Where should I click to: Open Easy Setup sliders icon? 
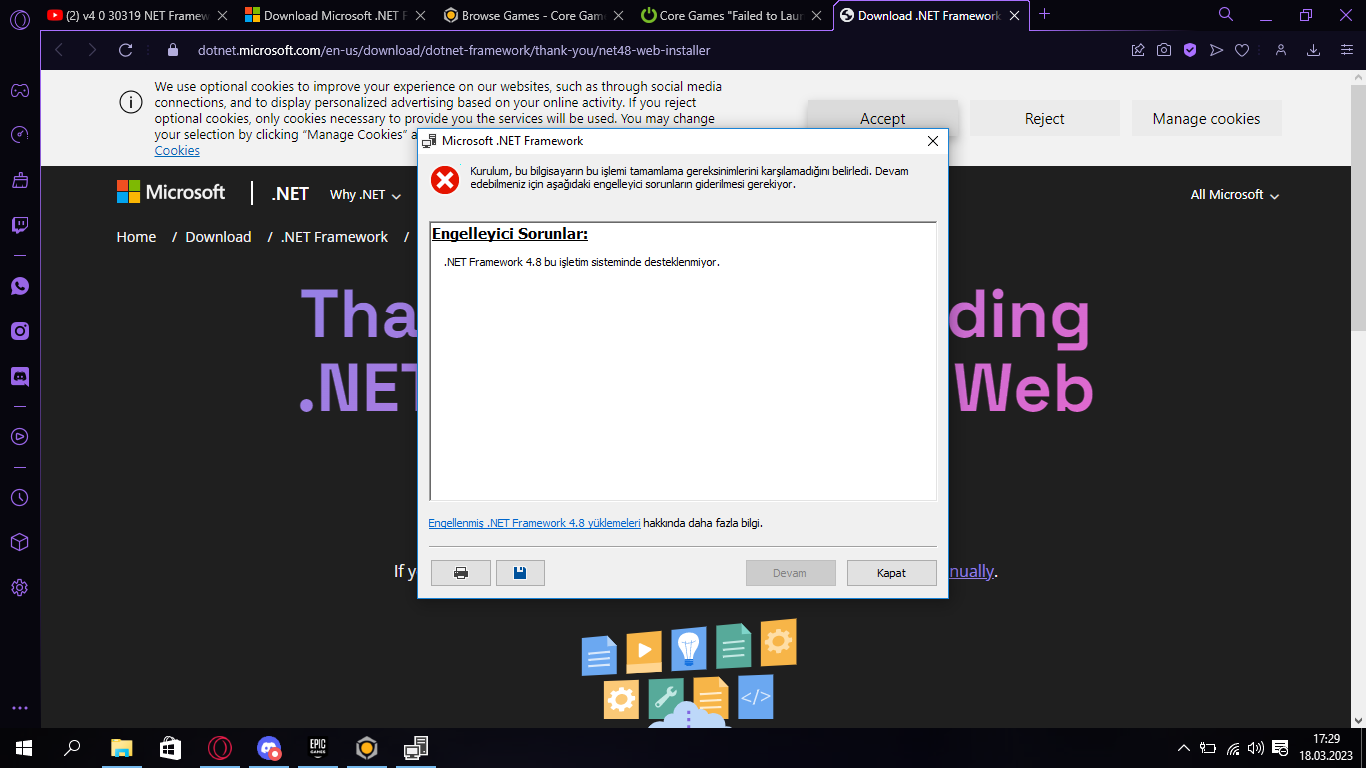coord(1346,50)
